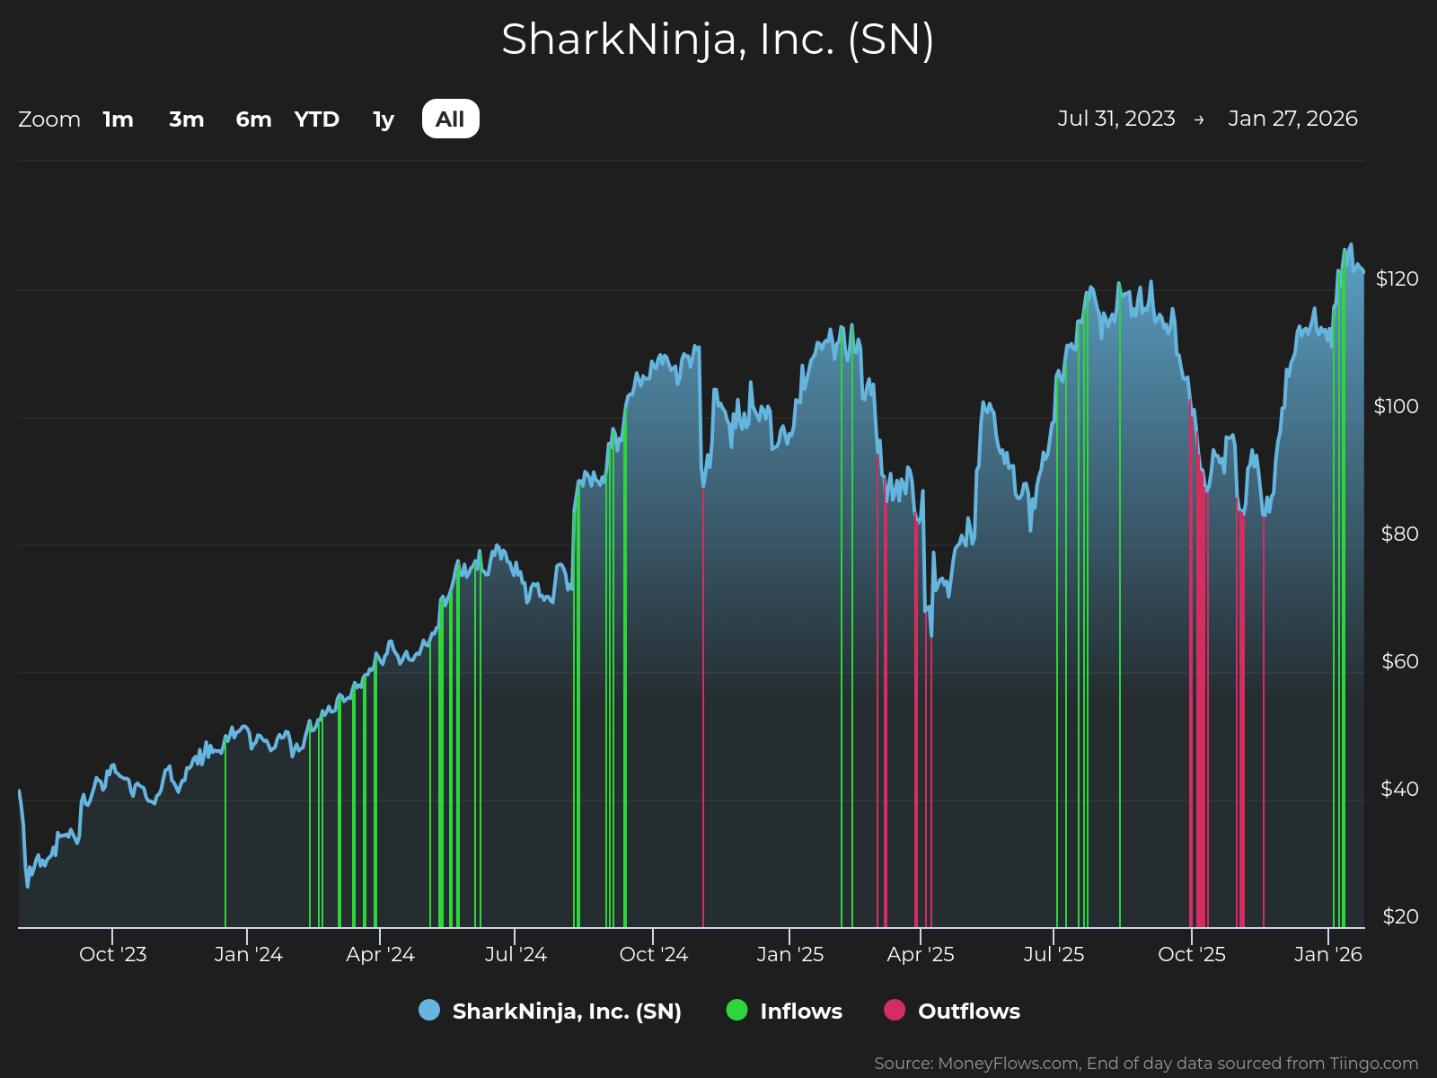The image size is (1437, 1078).
Task: Click the Jan '25 axis label
Action: pos(790,954)
